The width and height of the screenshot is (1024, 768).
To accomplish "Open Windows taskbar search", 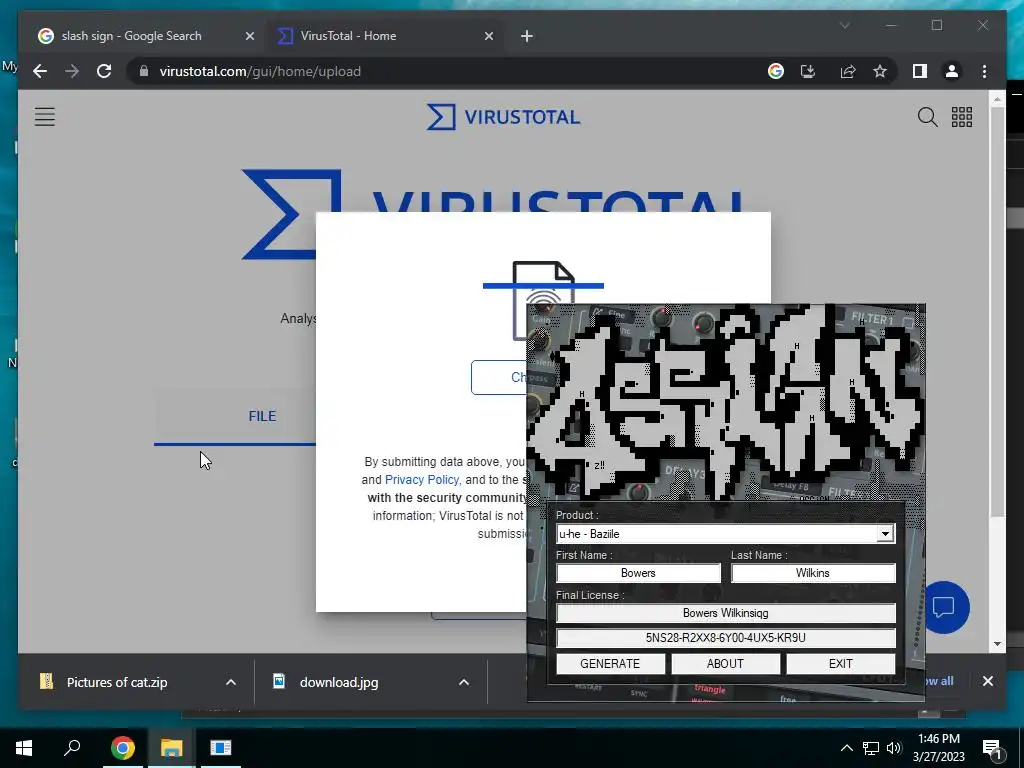I will pos(72,748).
